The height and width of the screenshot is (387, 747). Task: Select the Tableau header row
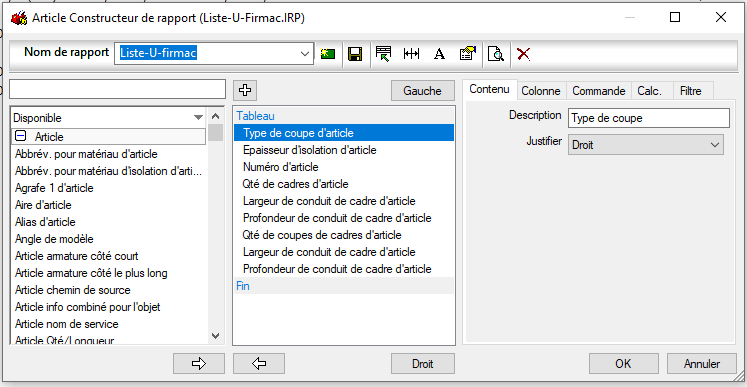point(344,116)
